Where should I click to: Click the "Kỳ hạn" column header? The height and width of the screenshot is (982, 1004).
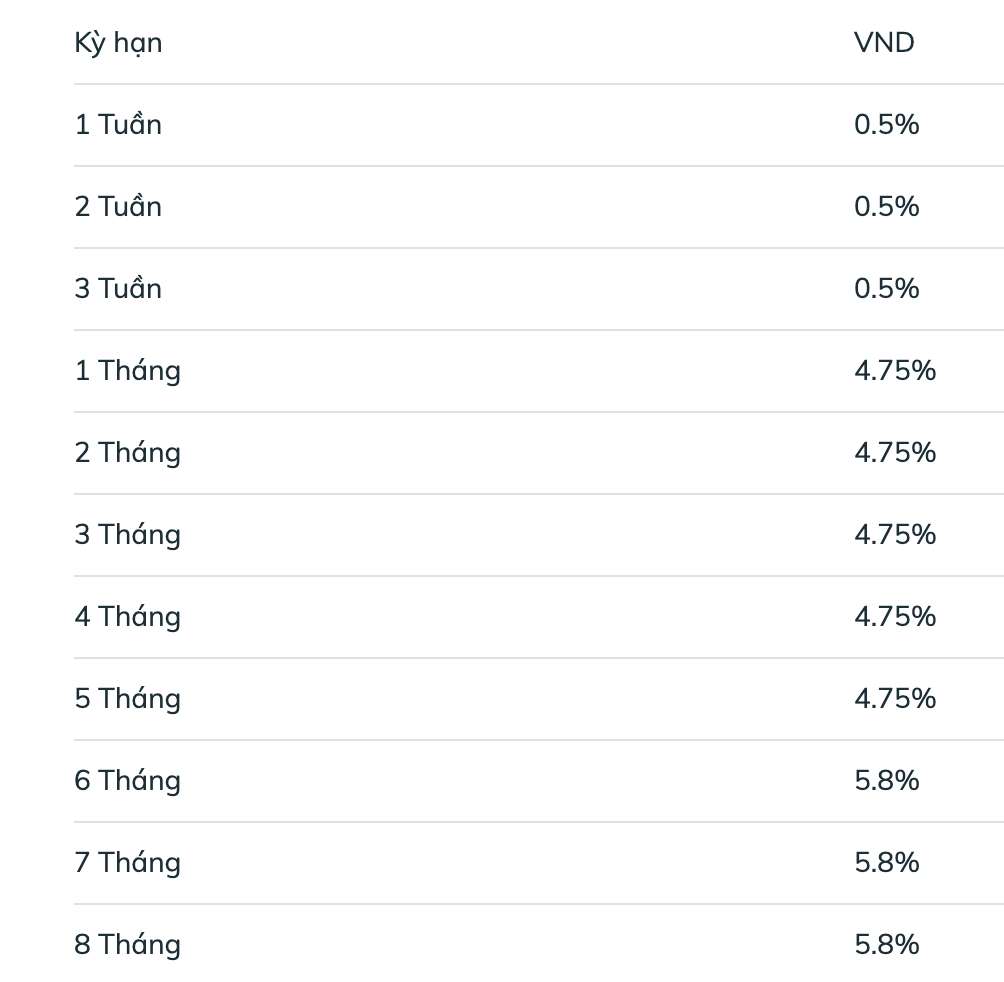coord(118,43)
